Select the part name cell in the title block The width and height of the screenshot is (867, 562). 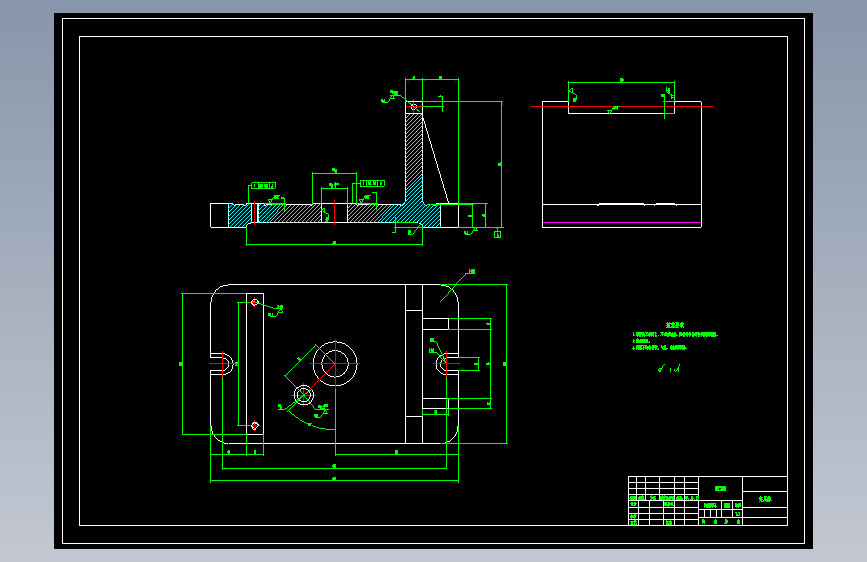click(765, 499)
